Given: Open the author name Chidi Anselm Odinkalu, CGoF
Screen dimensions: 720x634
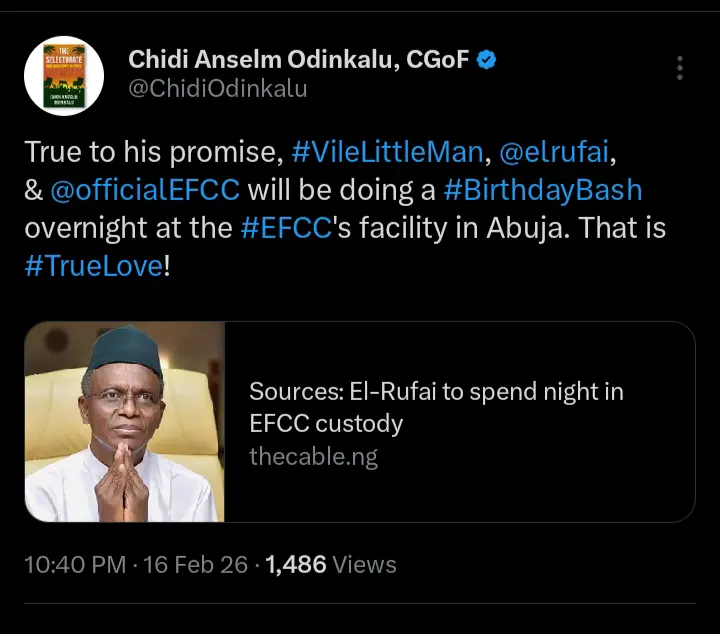Looking at the screenshot, I should [298, 60].
